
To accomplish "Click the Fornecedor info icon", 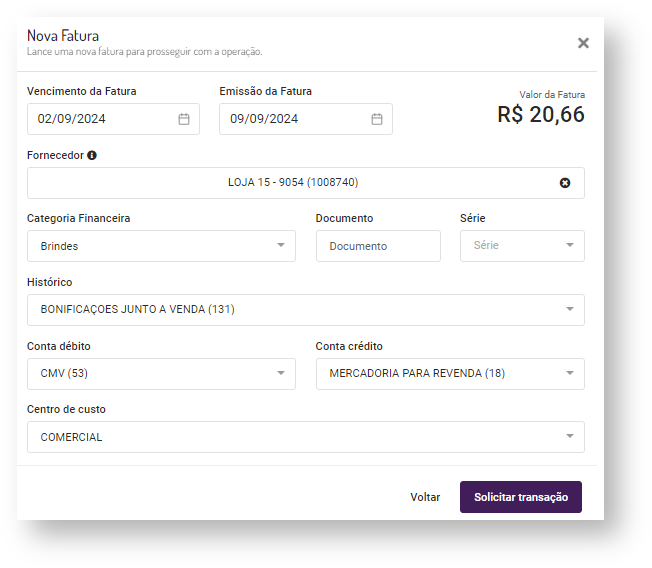I will (92, 156).
